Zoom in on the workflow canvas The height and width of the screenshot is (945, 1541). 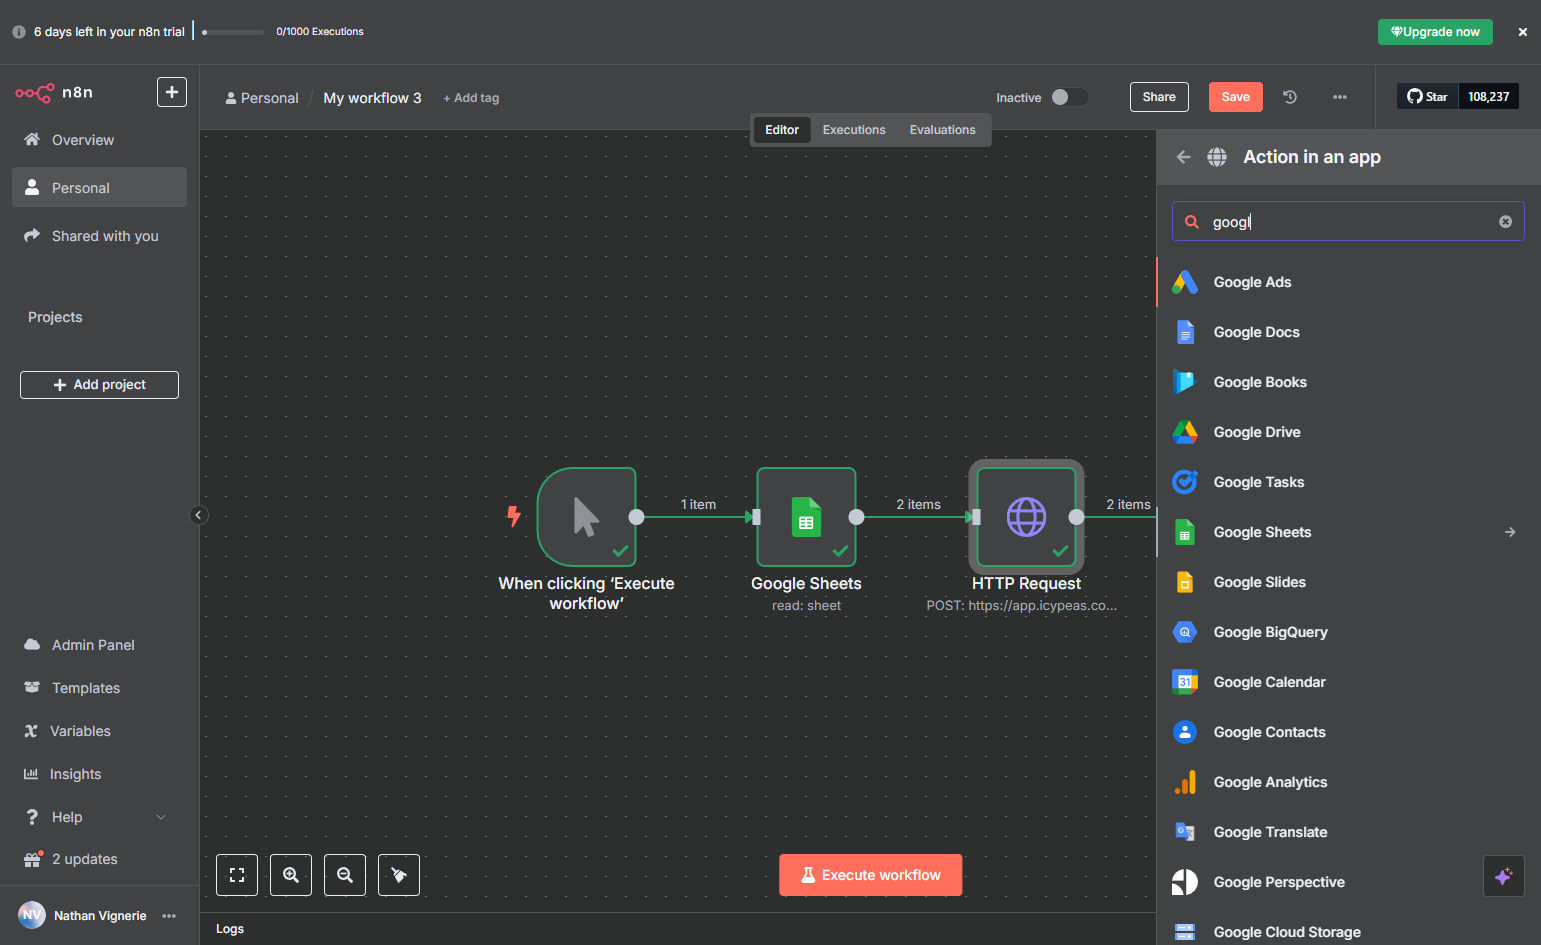pos(291,875)
